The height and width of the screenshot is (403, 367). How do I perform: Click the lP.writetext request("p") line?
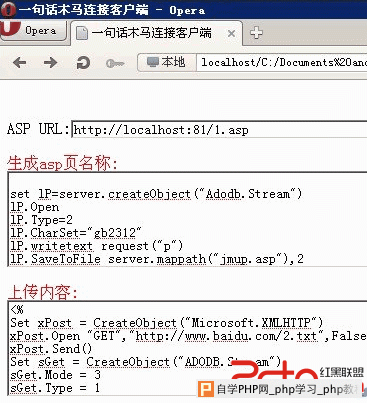point(97,246)
